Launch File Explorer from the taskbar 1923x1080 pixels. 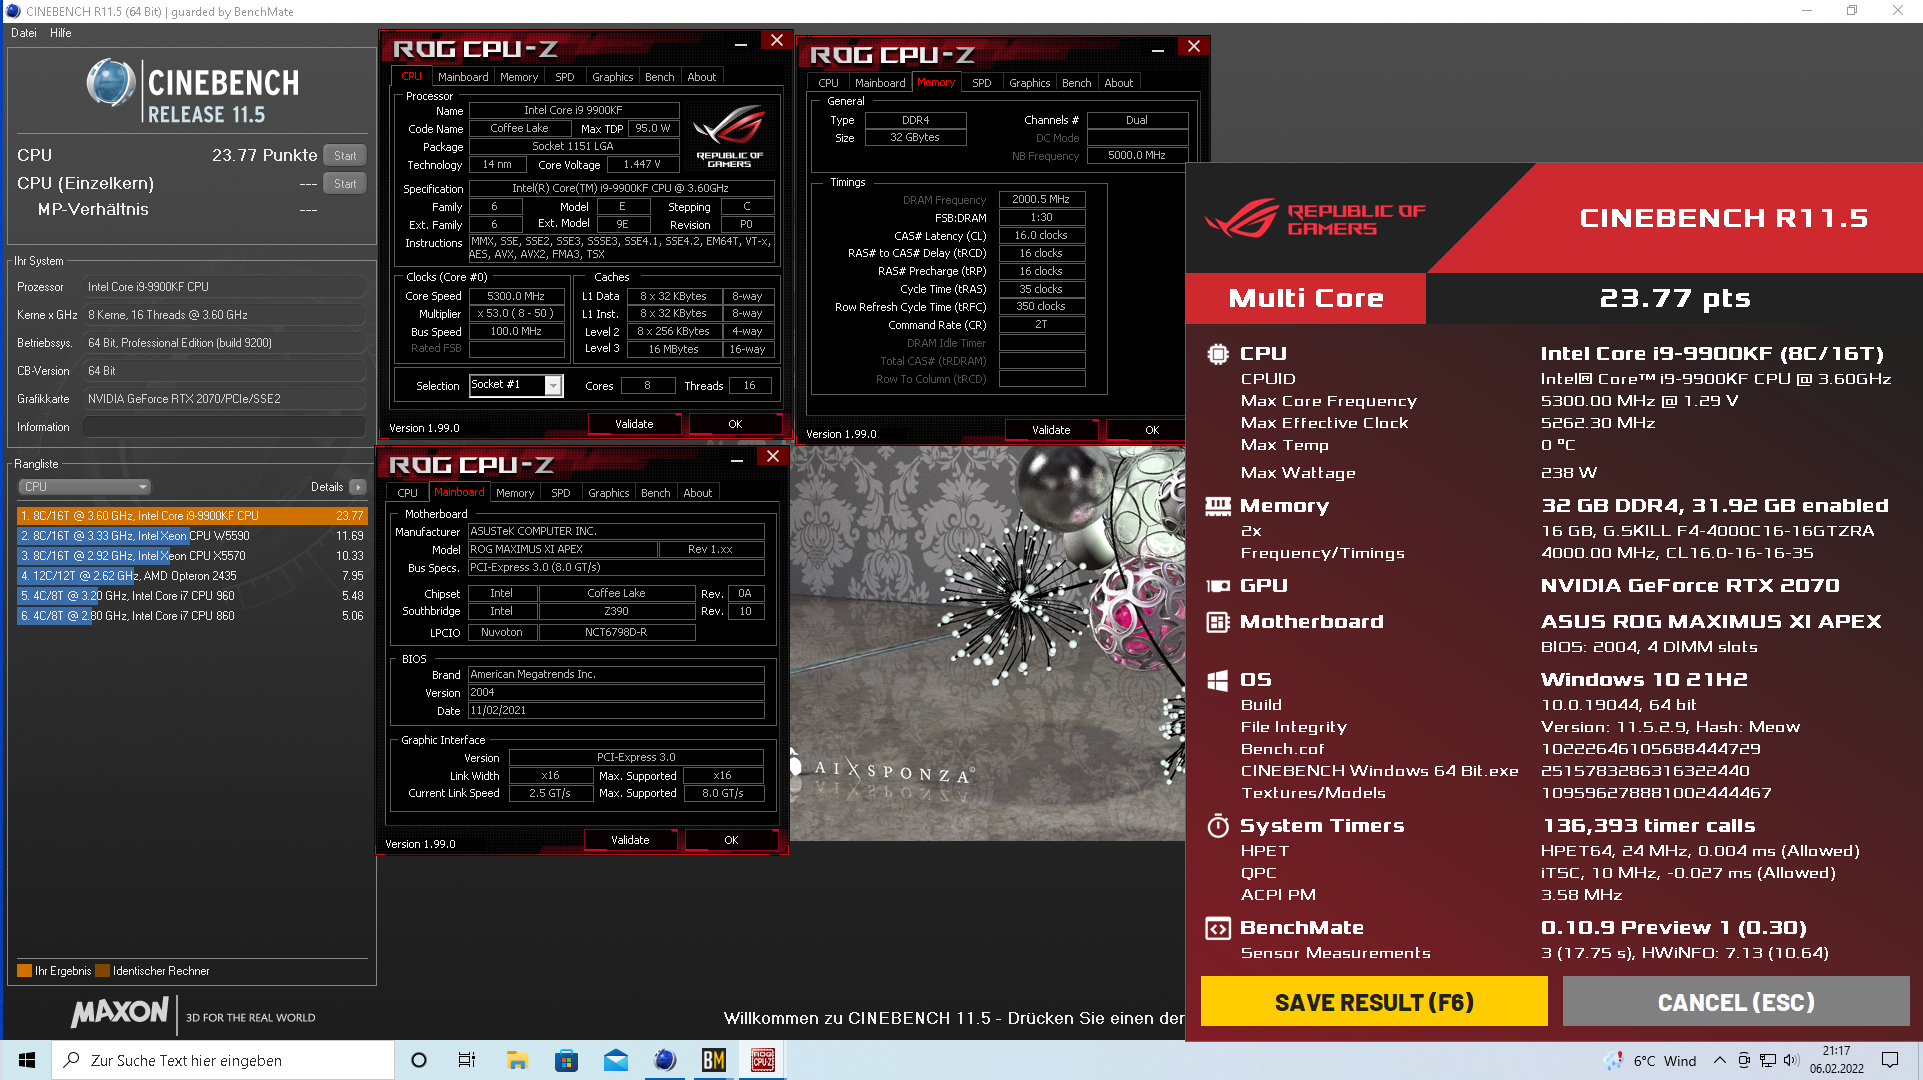tap(517, 1060)
